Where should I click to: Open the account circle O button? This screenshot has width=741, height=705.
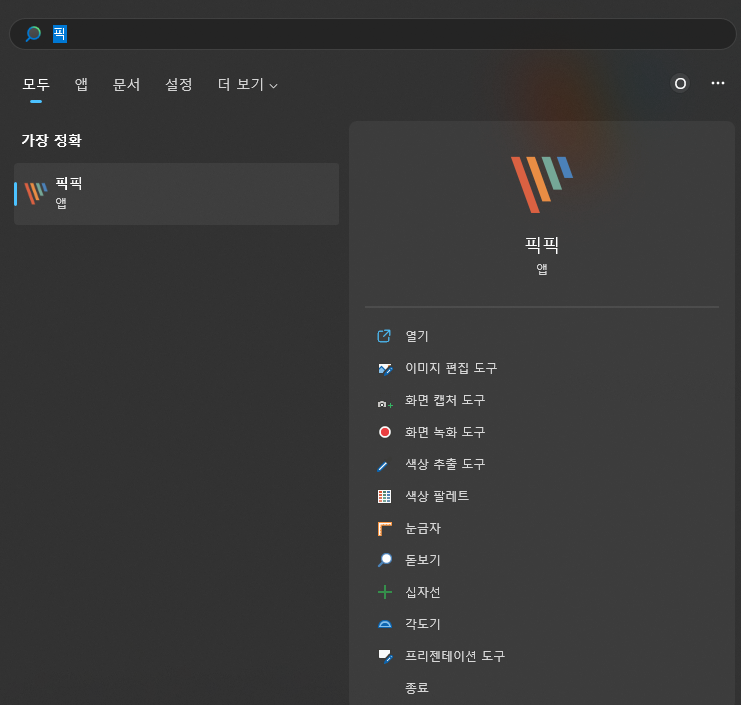point(680,84)
